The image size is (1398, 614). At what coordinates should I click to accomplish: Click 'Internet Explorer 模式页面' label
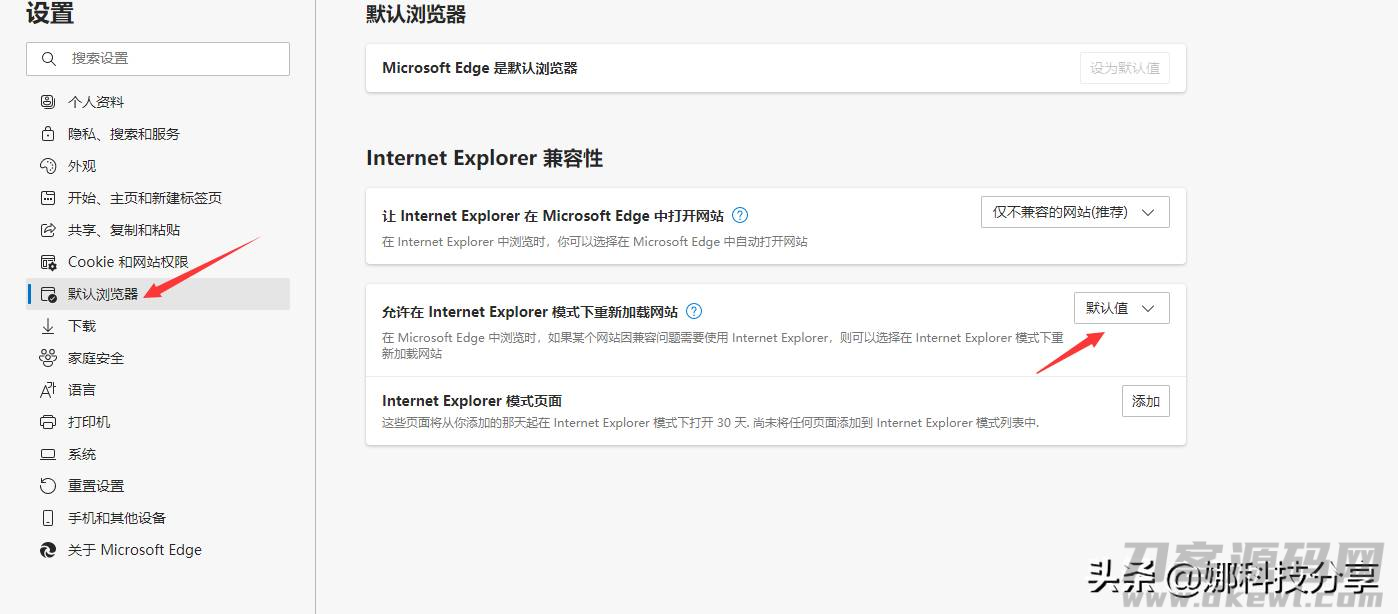tap(472, 401)
